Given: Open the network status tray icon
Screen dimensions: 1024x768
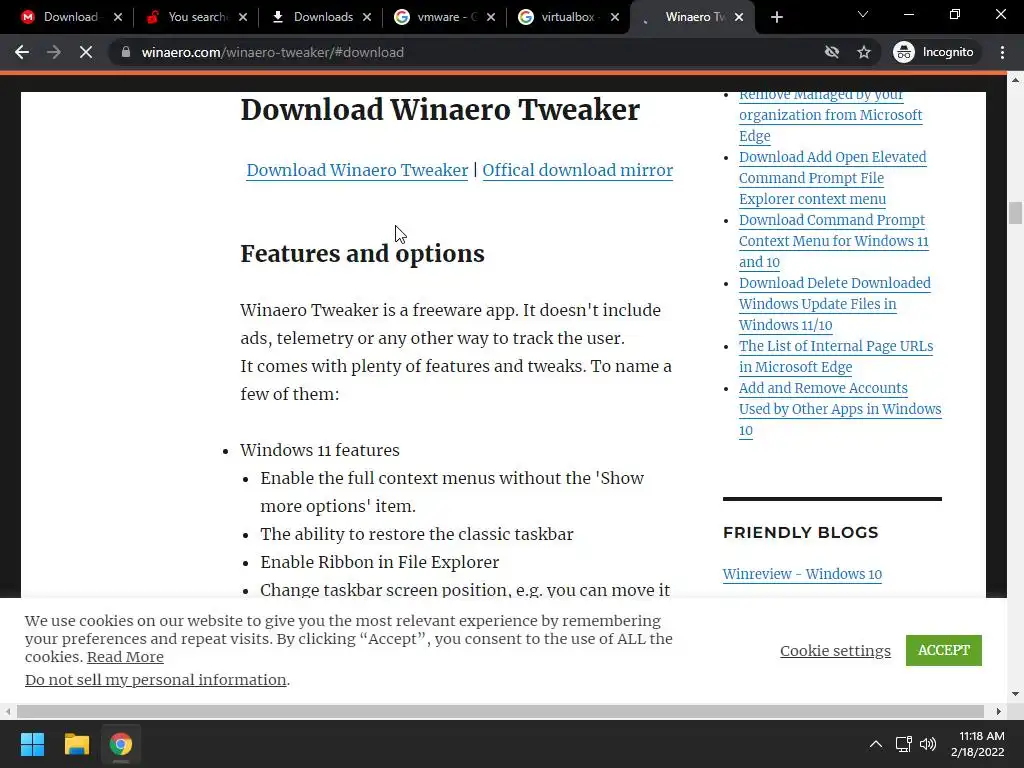Looking at the screenshot, I should [x=904, y=744].
